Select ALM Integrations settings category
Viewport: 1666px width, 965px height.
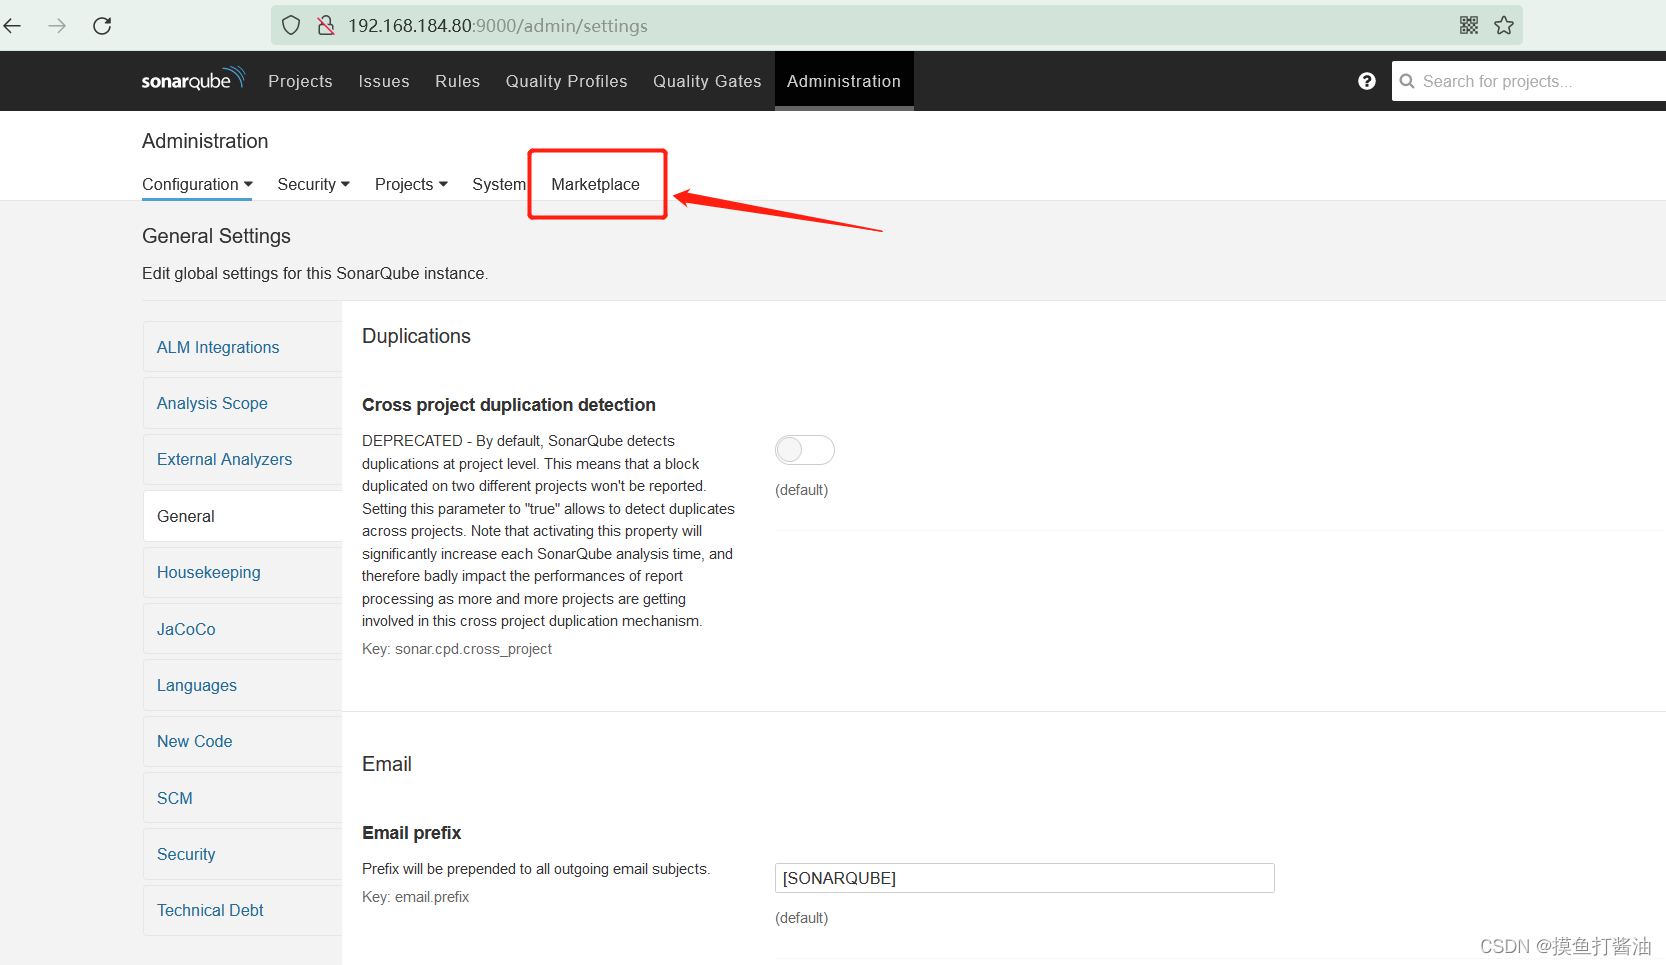(242, 347)
